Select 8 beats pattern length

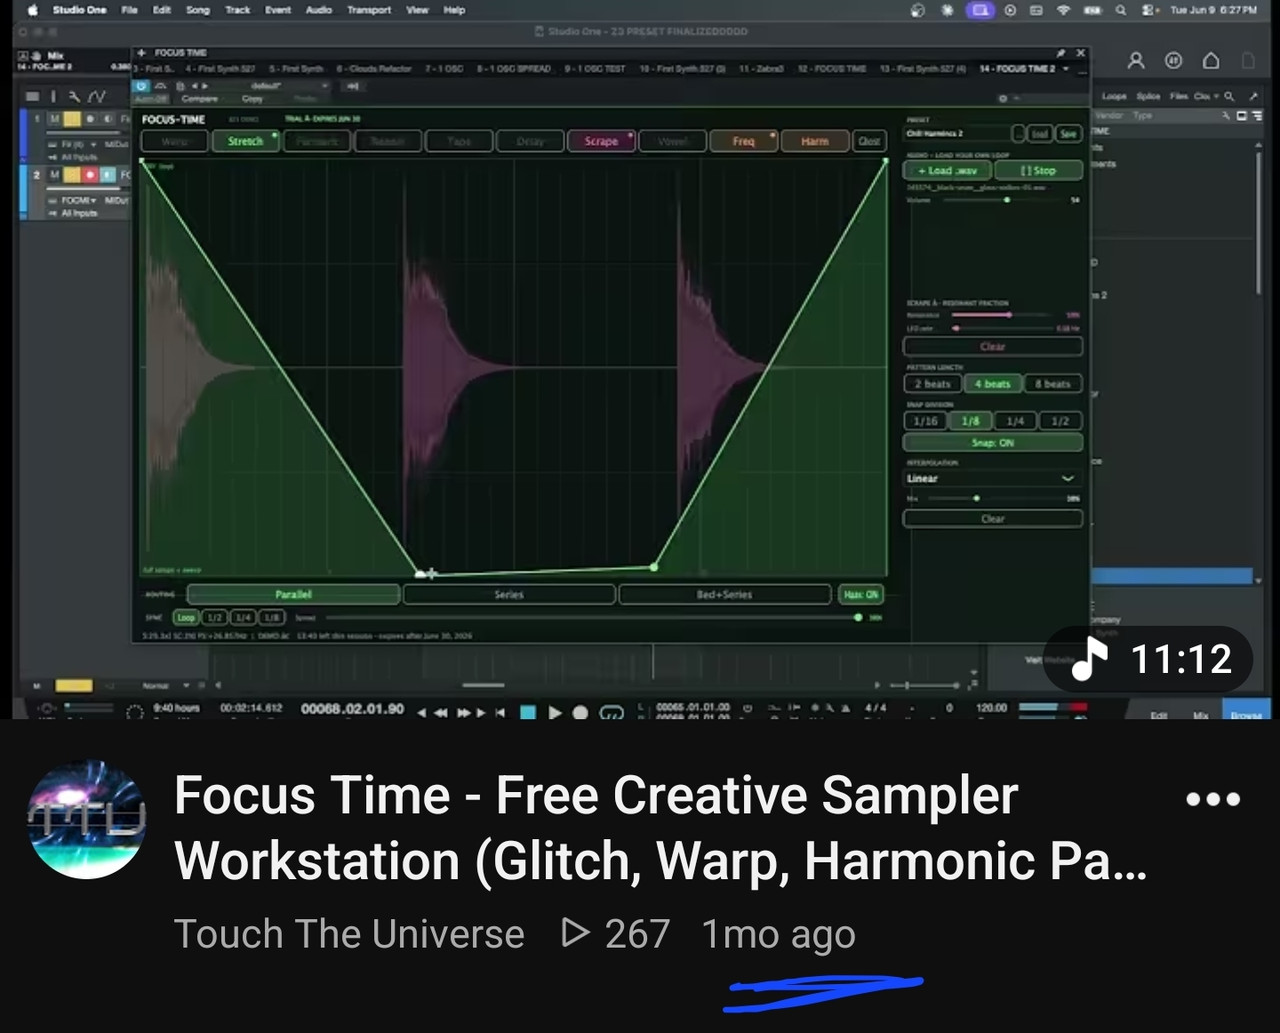coord(1052,384)
